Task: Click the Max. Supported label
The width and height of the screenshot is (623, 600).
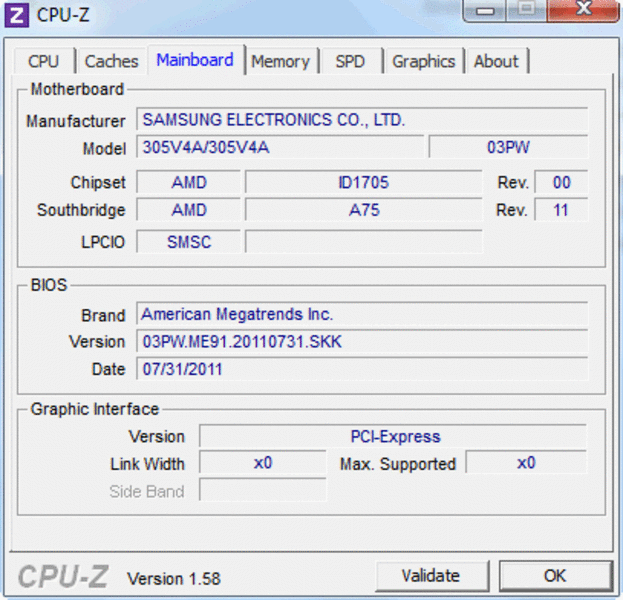Action: click(398, 464)
